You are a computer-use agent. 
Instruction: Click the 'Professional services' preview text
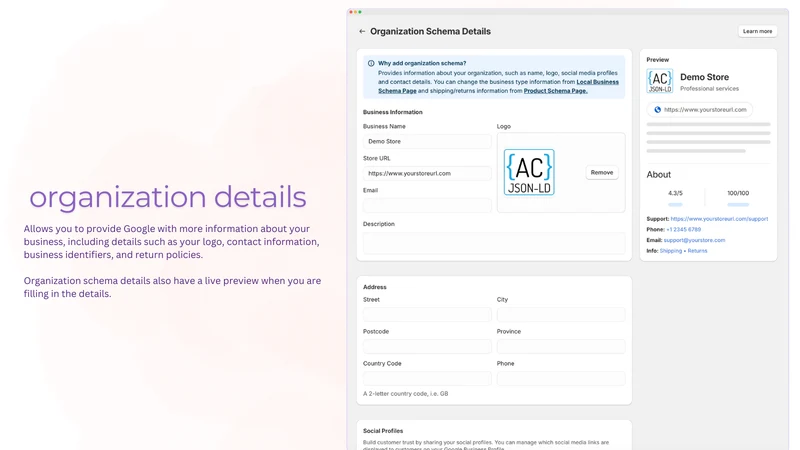pyautogui.click(x=709, y=89)
